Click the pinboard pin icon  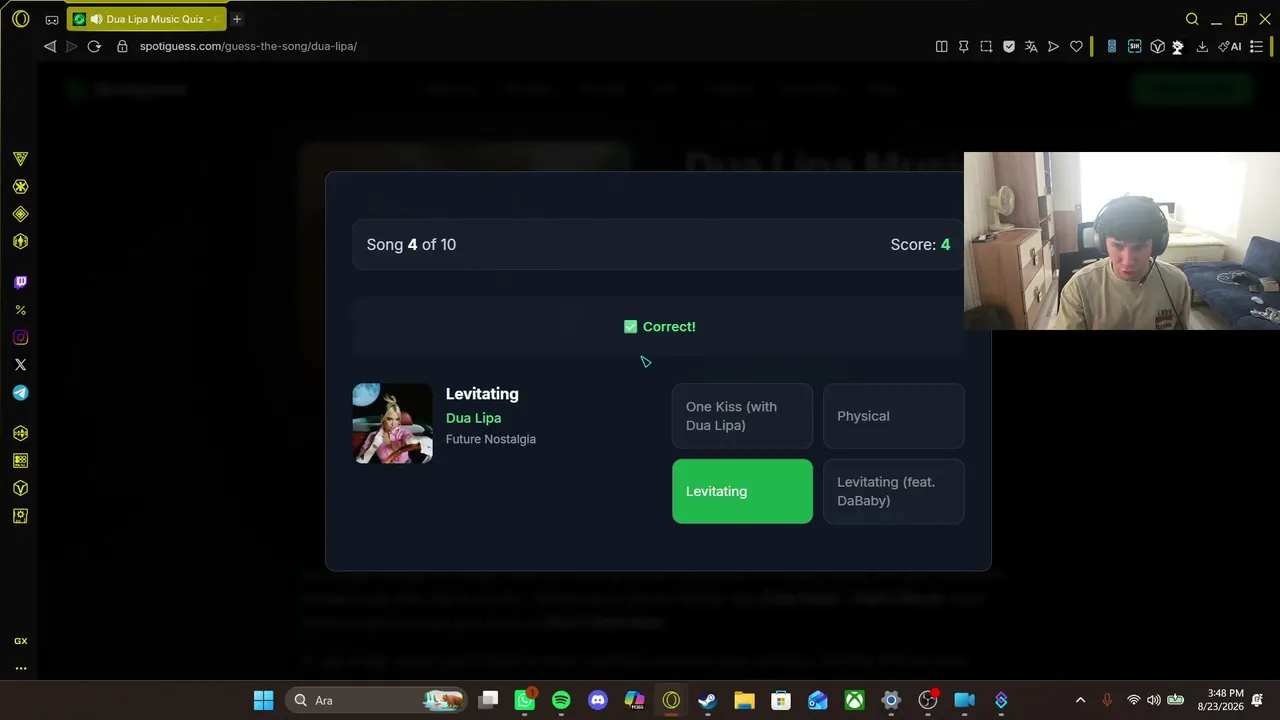(963, 46)
